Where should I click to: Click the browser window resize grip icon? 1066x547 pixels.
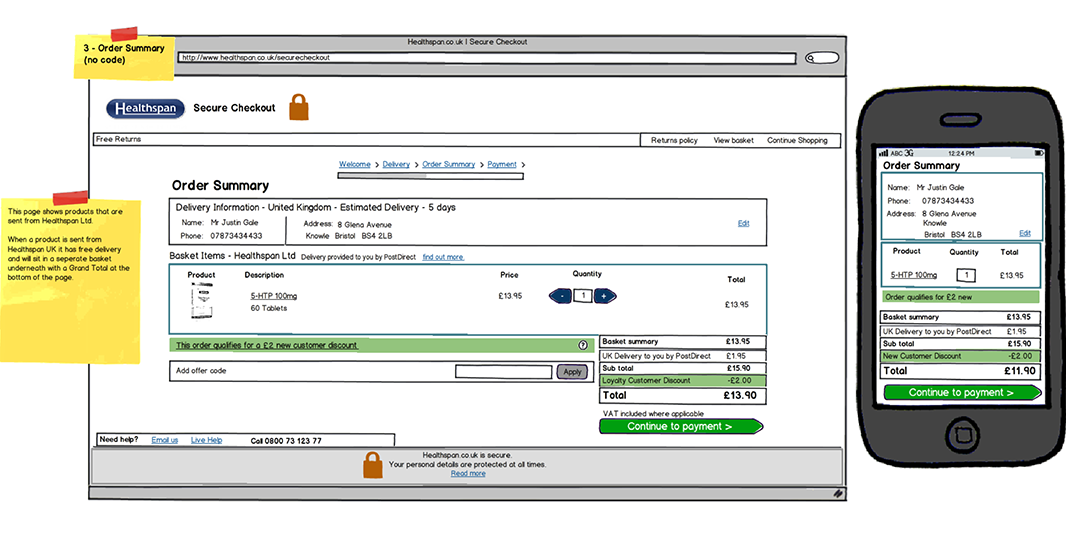(838, 494)
